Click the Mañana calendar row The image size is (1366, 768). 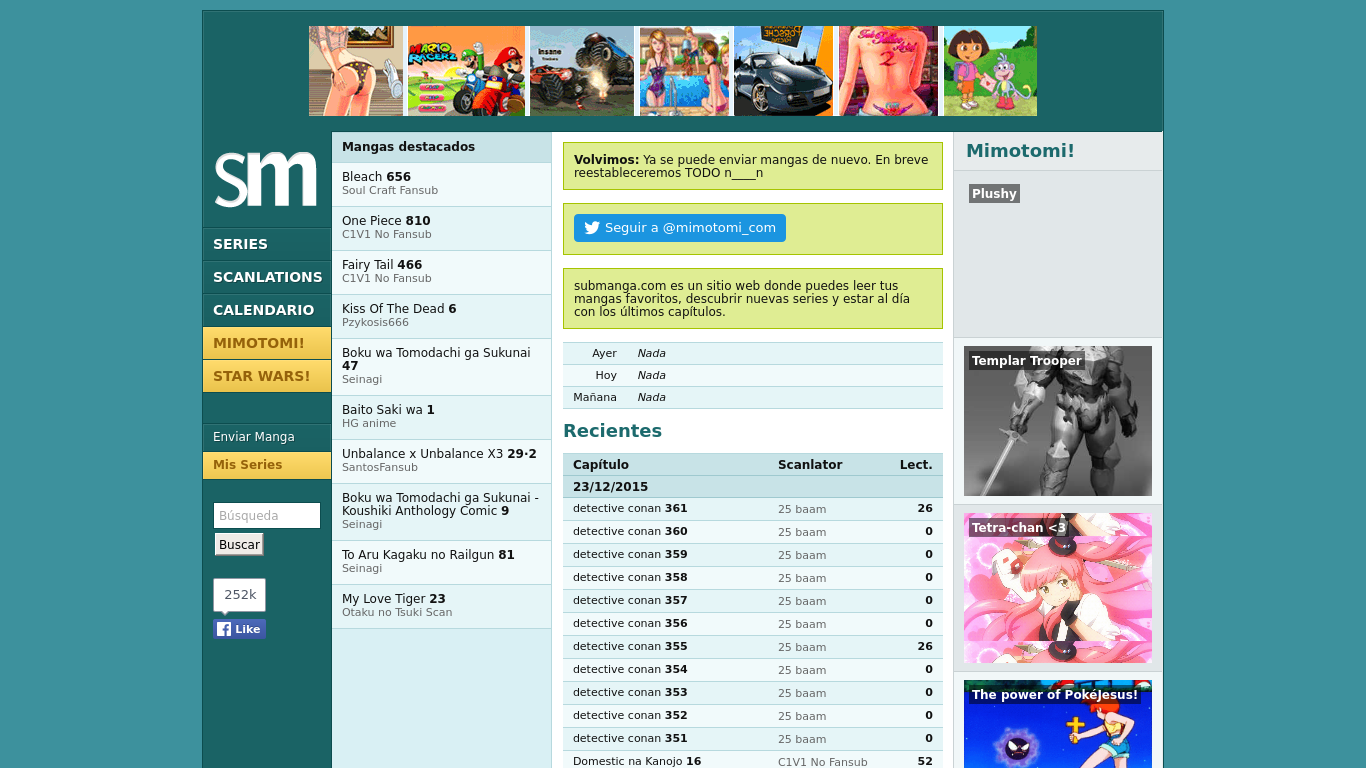[753, 398]
